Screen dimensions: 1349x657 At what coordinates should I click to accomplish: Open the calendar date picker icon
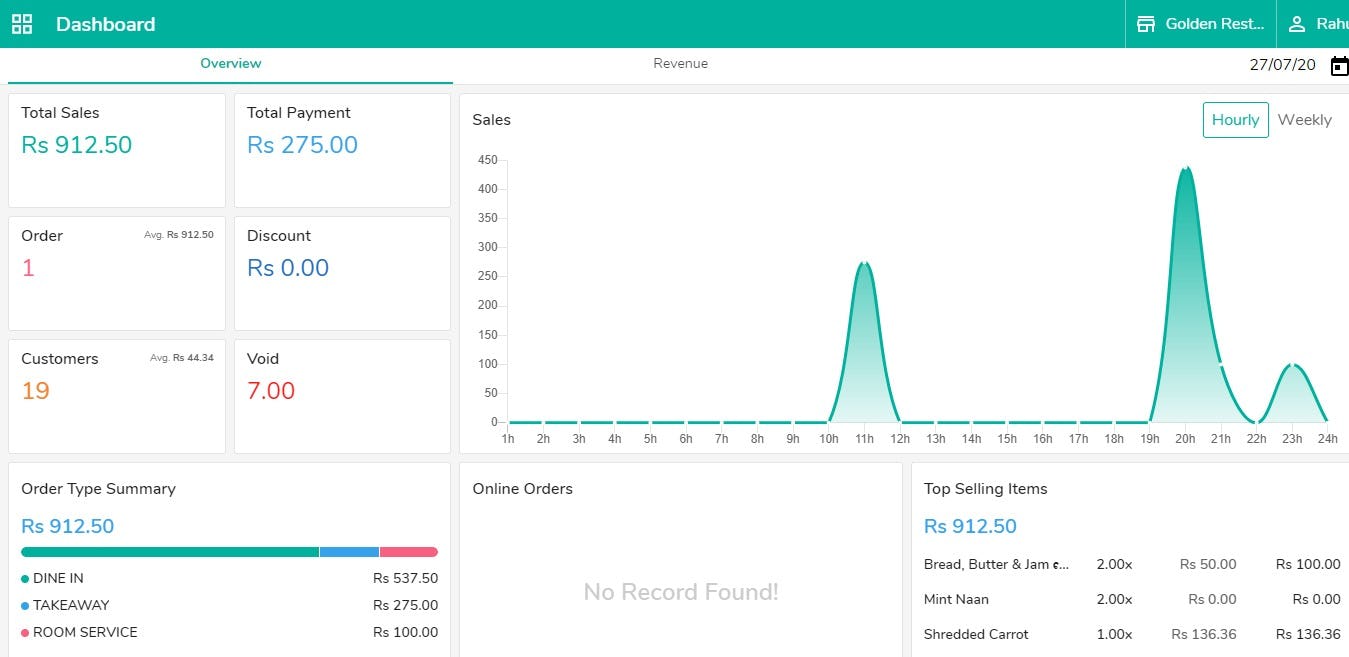(x=1339, y=66)
